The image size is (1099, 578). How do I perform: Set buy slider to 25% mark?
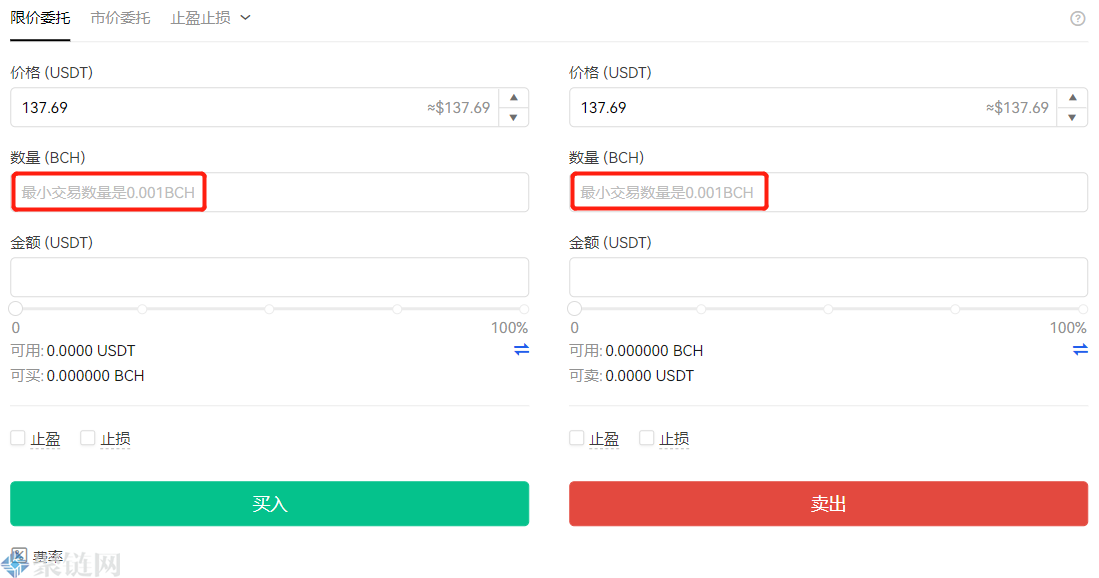[x=142, y=309]
